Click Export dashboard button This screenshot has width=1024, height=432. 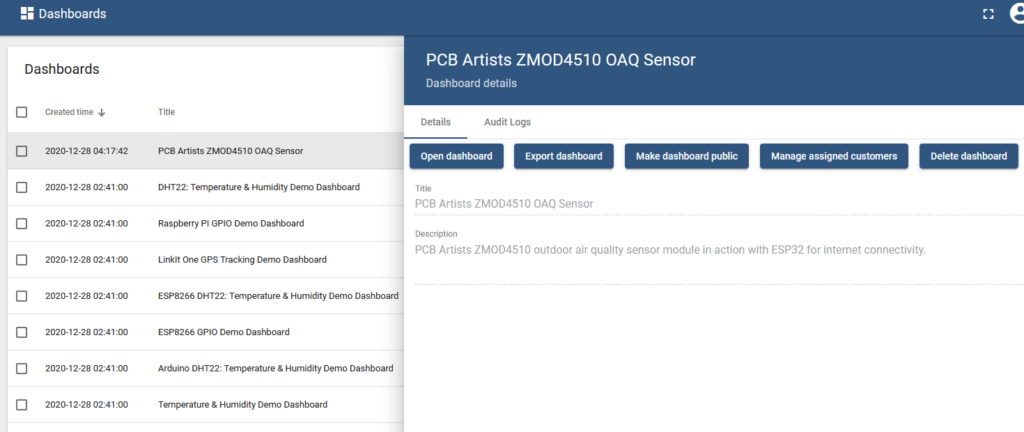(564, 156)
